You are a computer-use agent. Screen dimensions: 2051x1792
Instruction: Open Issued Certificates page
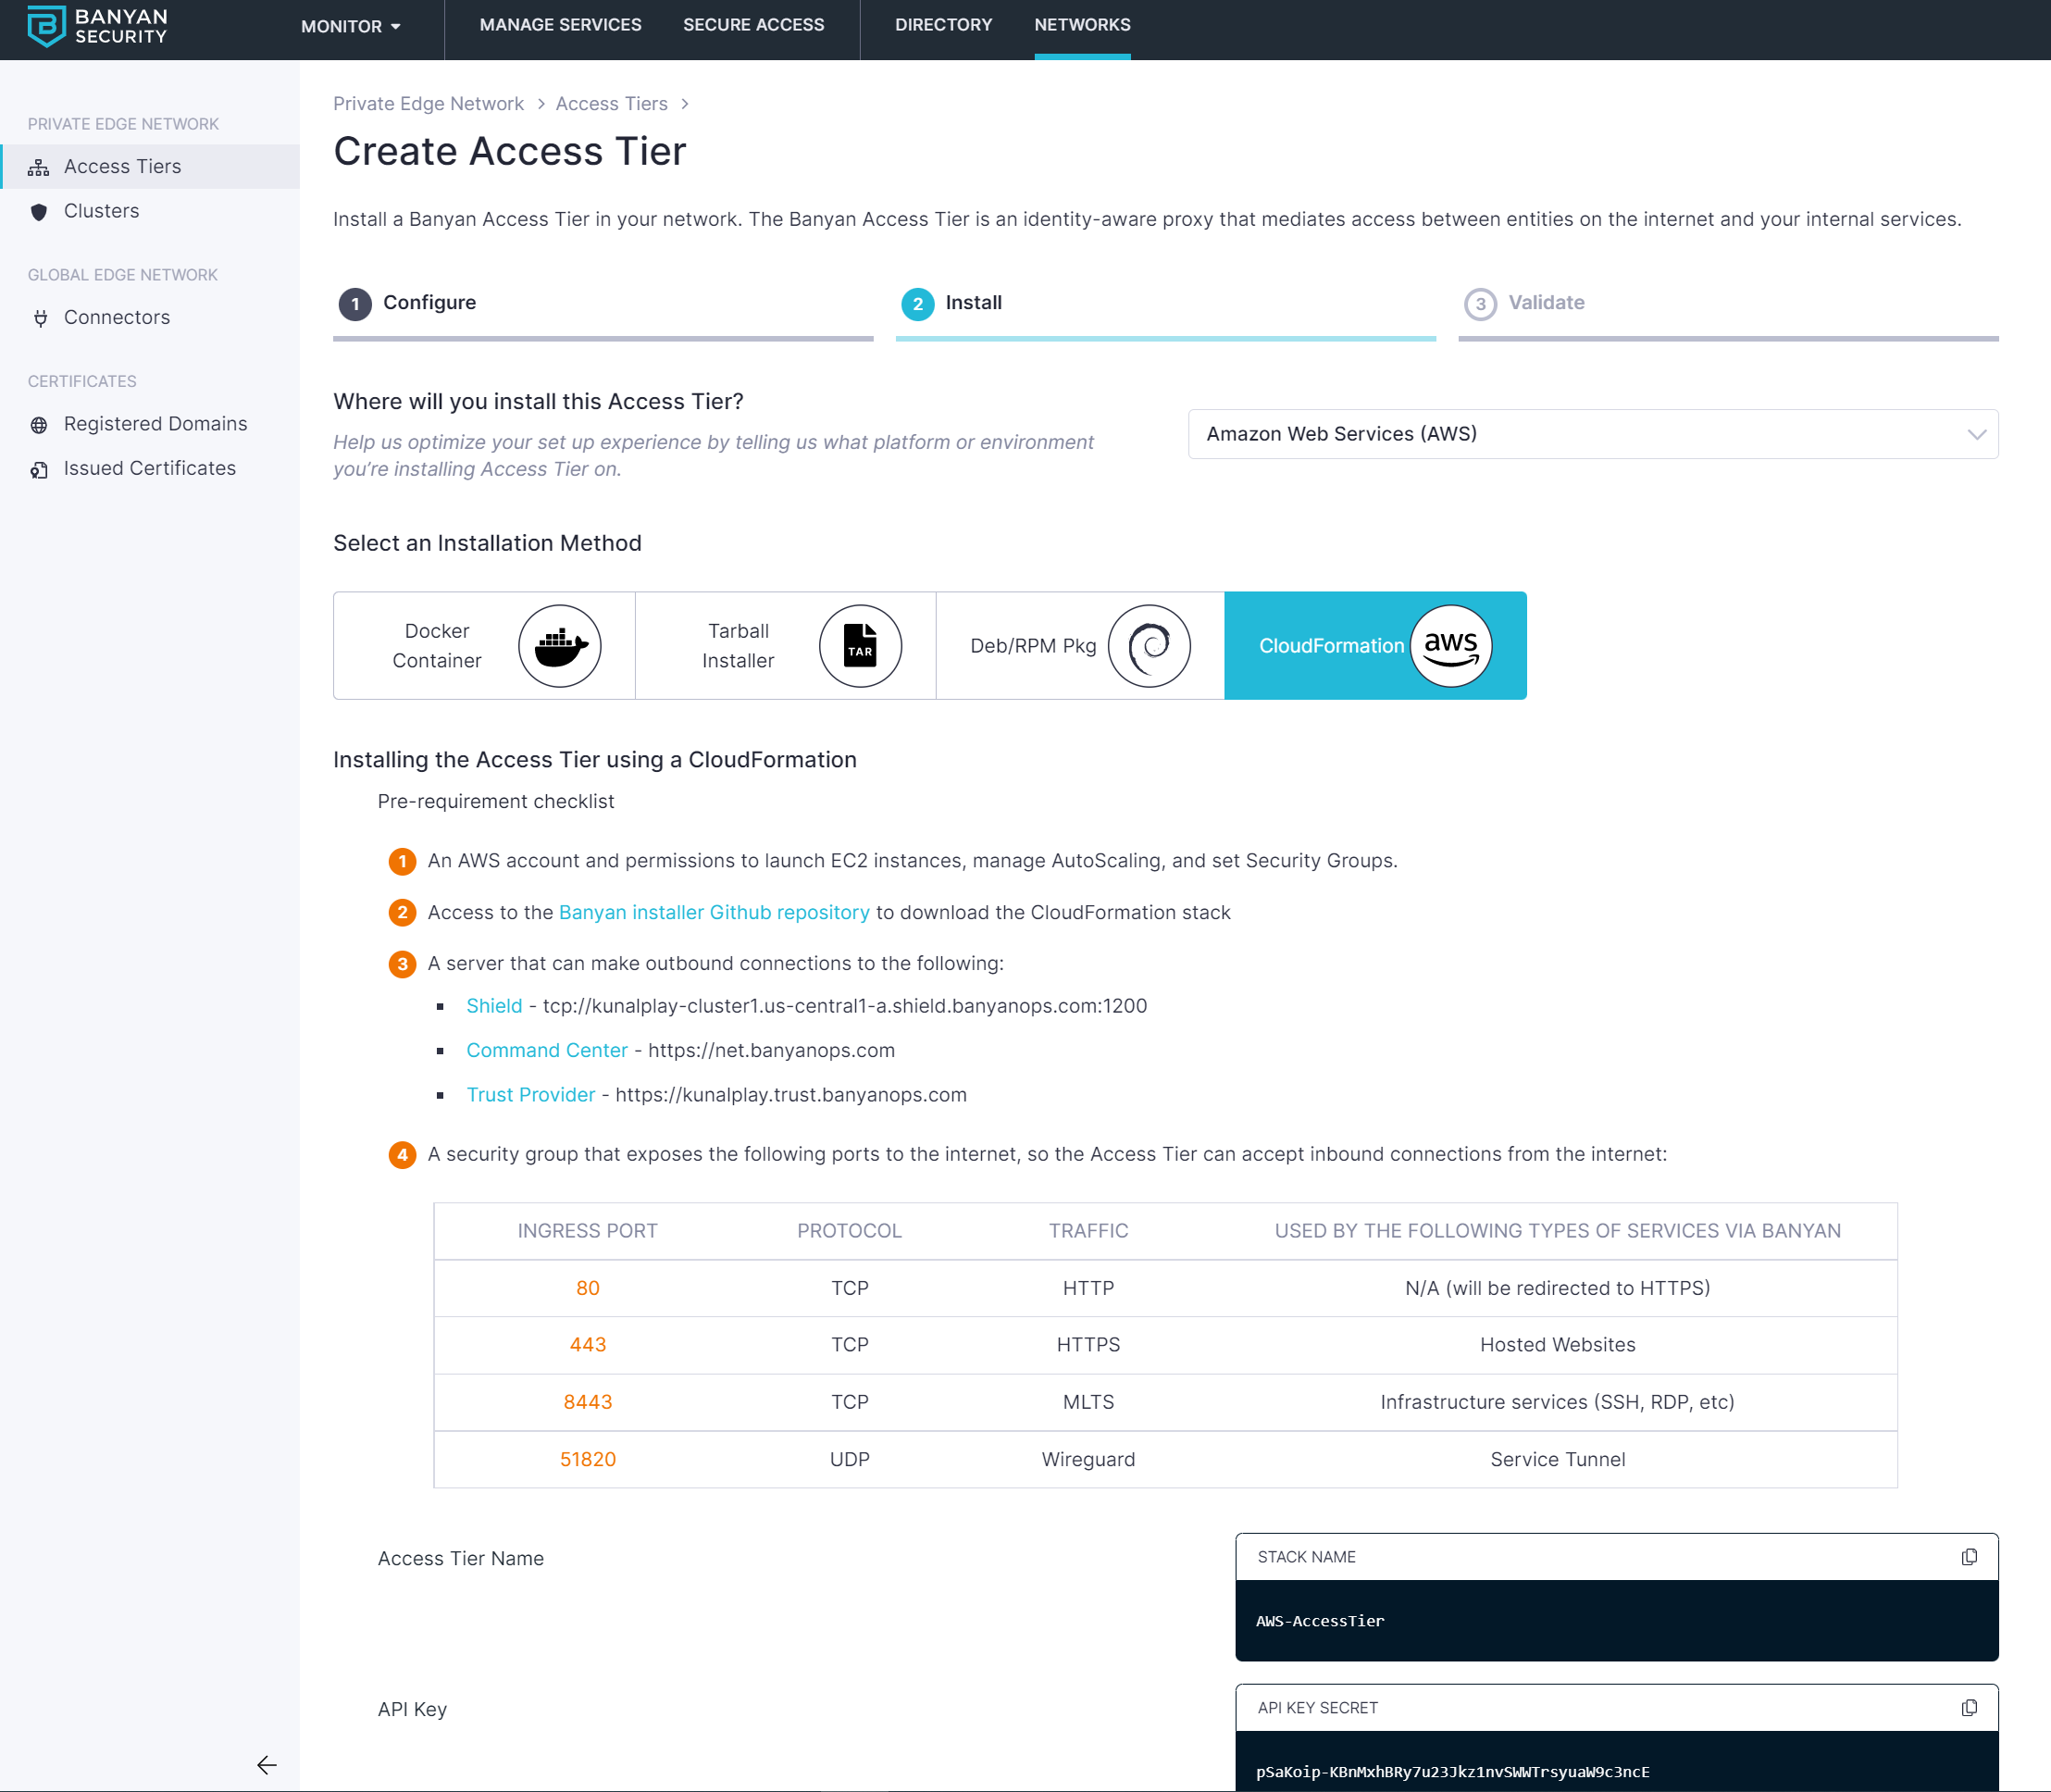tap(150, 468)
